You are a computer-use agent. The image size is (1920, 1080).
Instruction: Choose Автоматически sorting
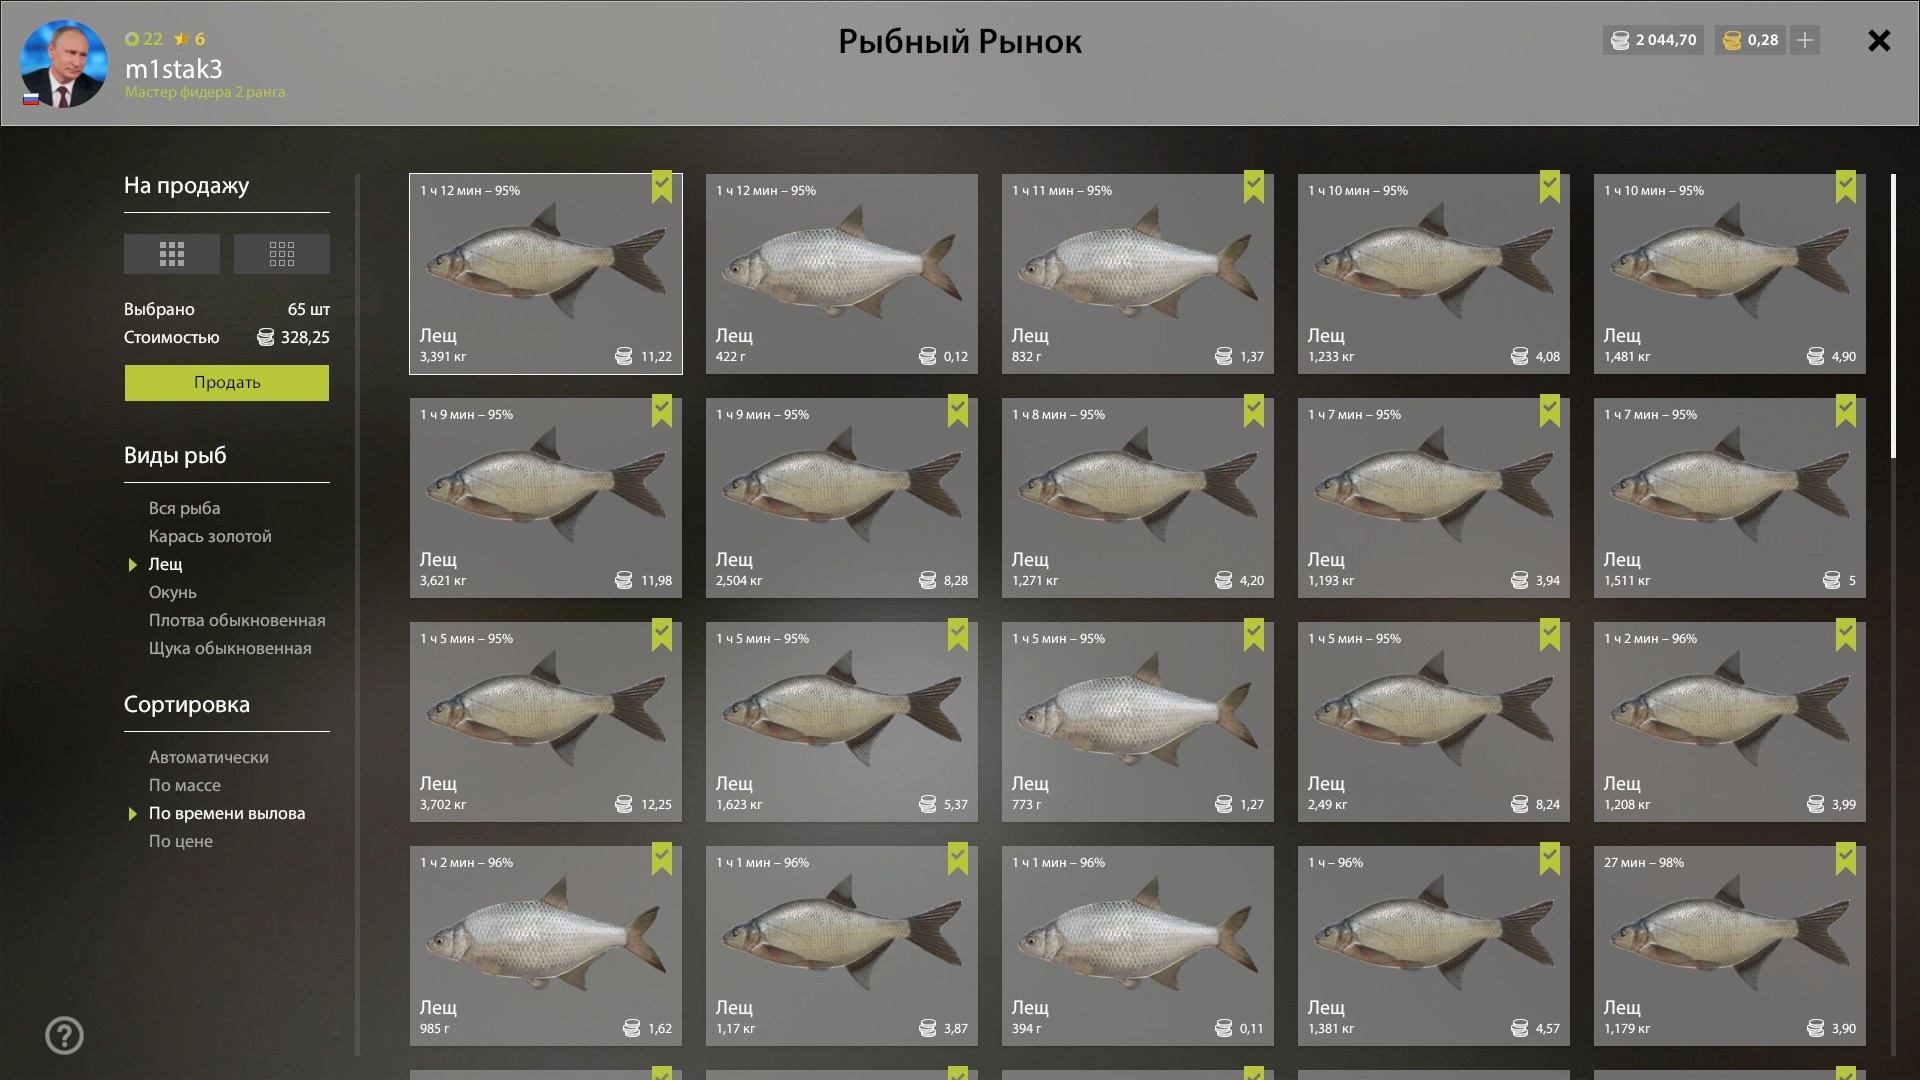pyautogui.click(x=209, y=757)
